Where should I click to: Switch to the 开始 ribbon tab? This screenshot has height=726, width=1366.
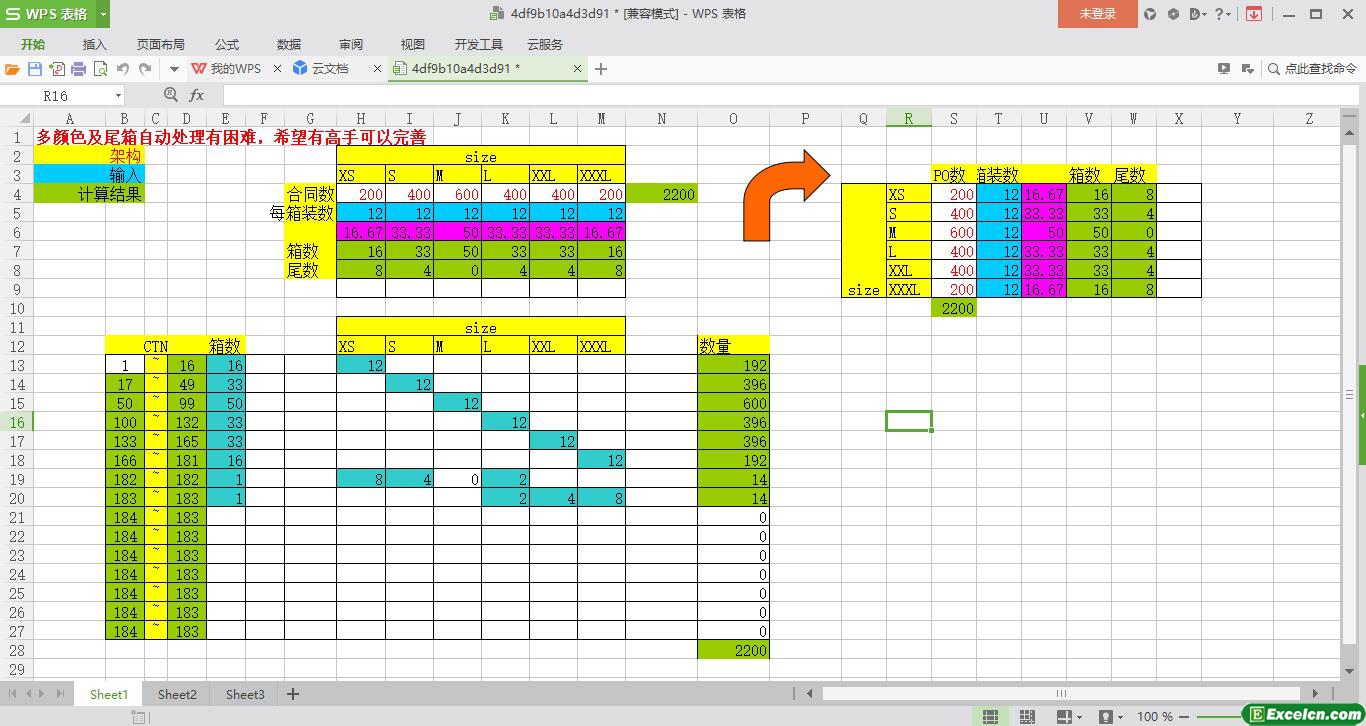point(33,45)
